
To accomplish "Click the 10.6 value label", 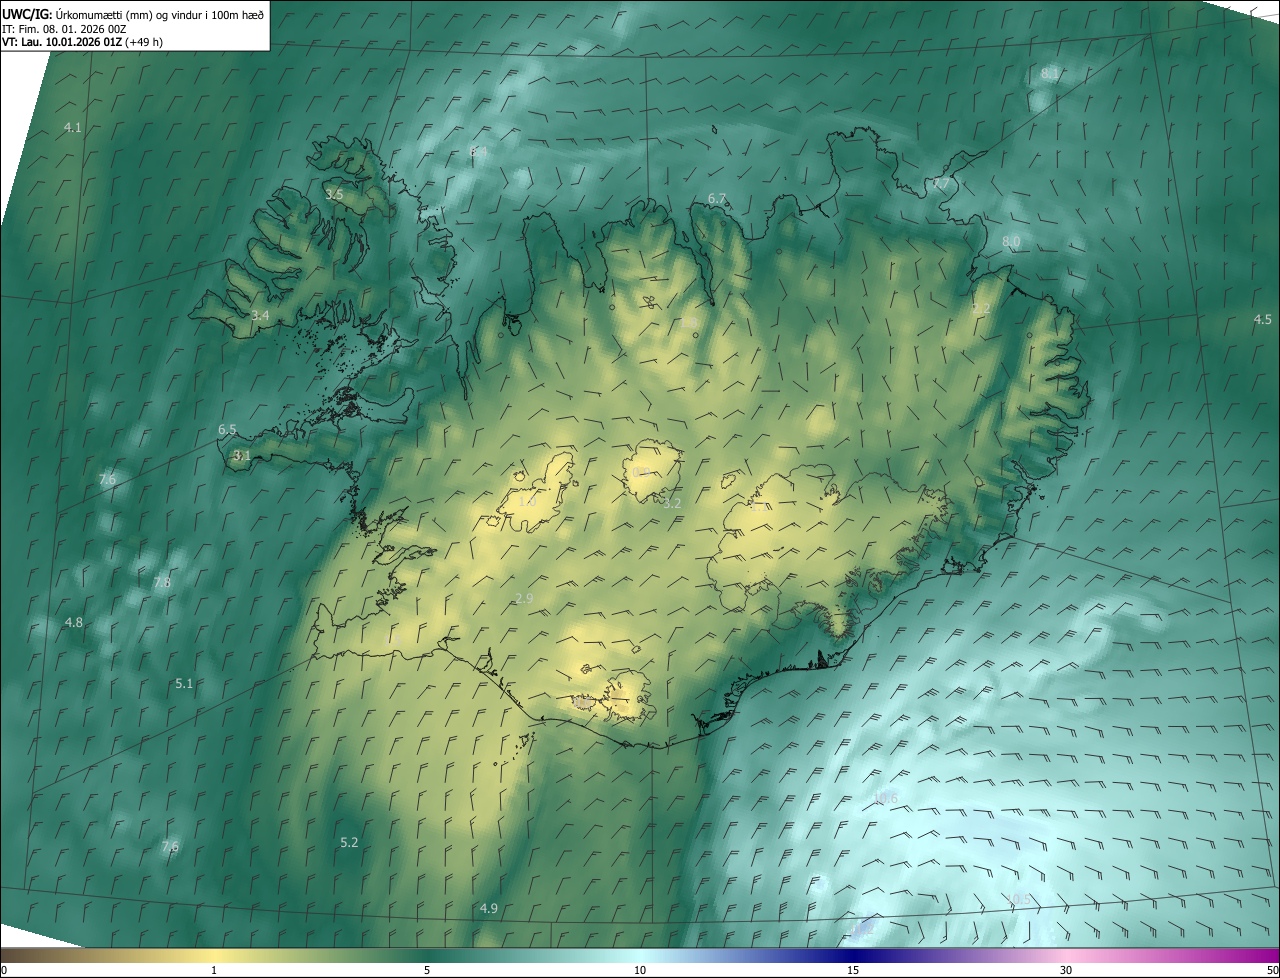I will tap(885, 798).
